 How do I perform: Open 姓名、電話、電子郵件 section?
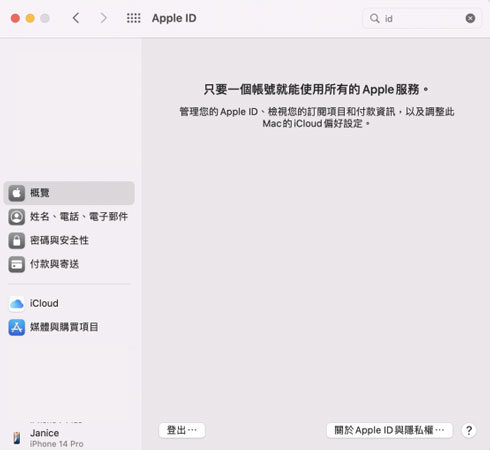(x=69, y=217)
